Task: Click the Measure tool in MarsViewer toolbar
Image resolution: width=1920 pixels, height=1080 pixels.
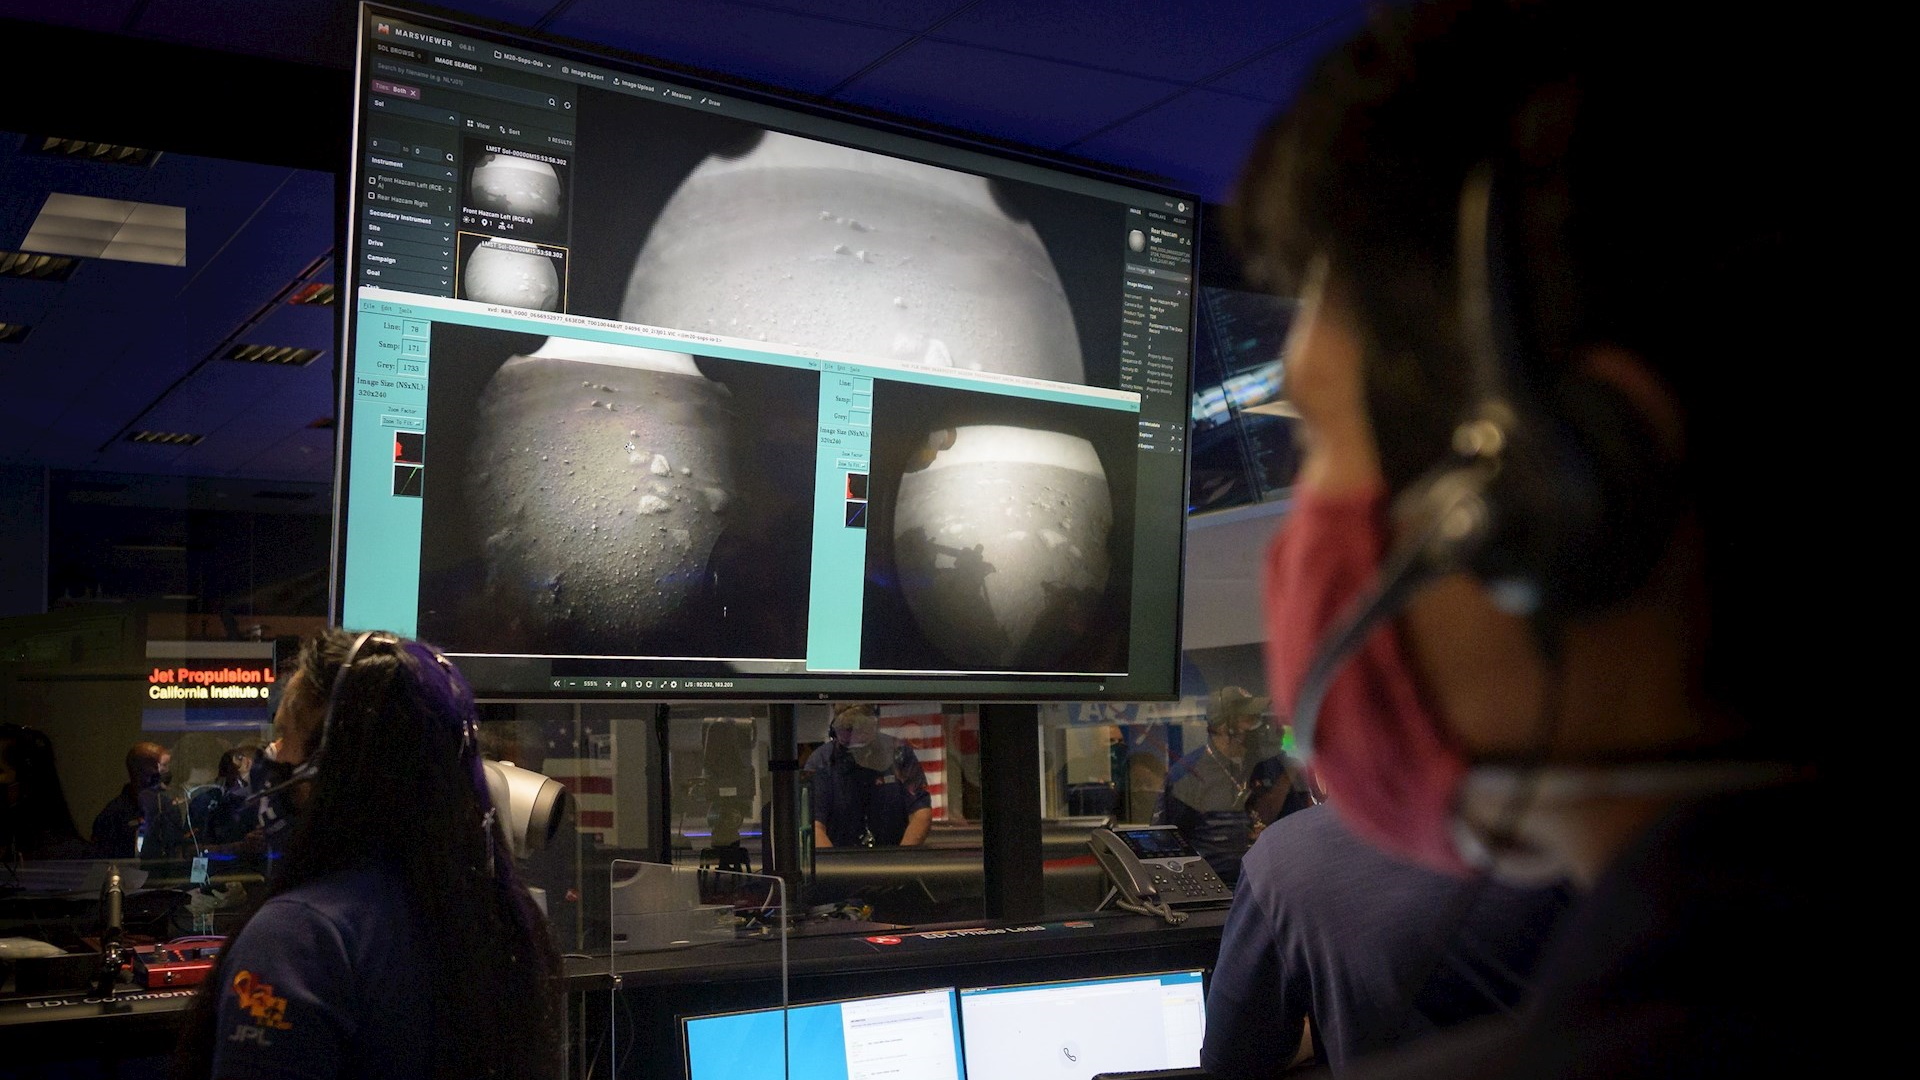Action: click(x=678, y=95)
